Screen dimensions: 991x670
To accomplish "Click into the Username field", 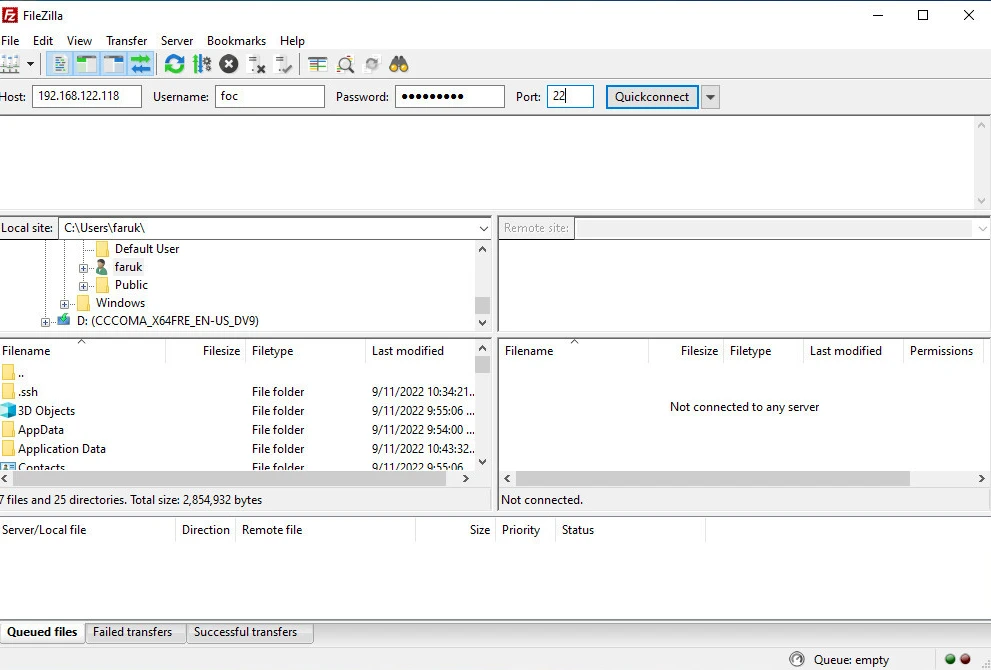I will pyautogui.click(x=269, y=97).
